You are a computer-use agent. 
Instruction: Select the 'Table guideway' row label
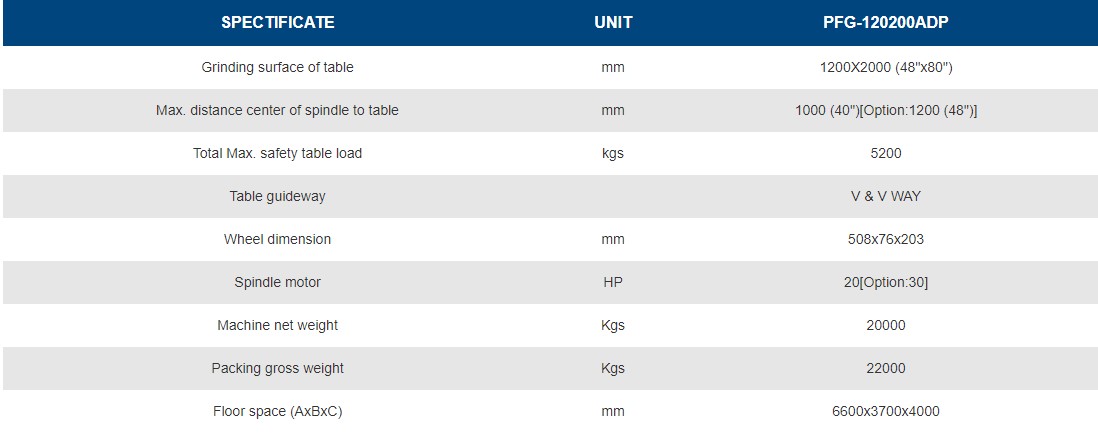tap(278, 197)
